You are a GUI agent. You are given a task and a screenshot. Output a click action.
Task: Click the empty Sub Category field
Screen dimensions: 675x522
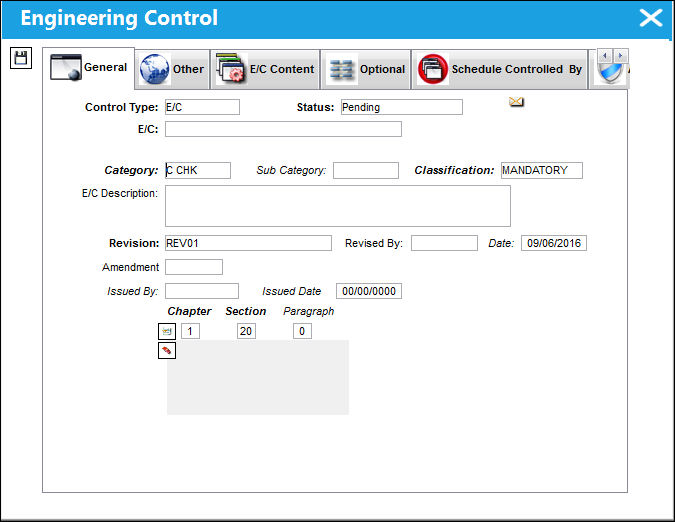[366, 170]
